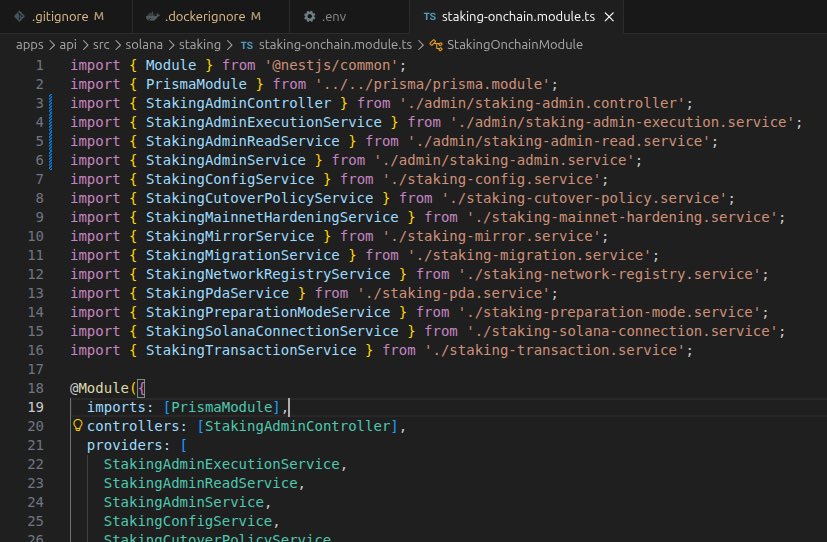Image resolution: width=827 pixels, height=542 pixels.
Task: Click the Docker whale icon on .dockerignore tab
Action: (152, 16)
